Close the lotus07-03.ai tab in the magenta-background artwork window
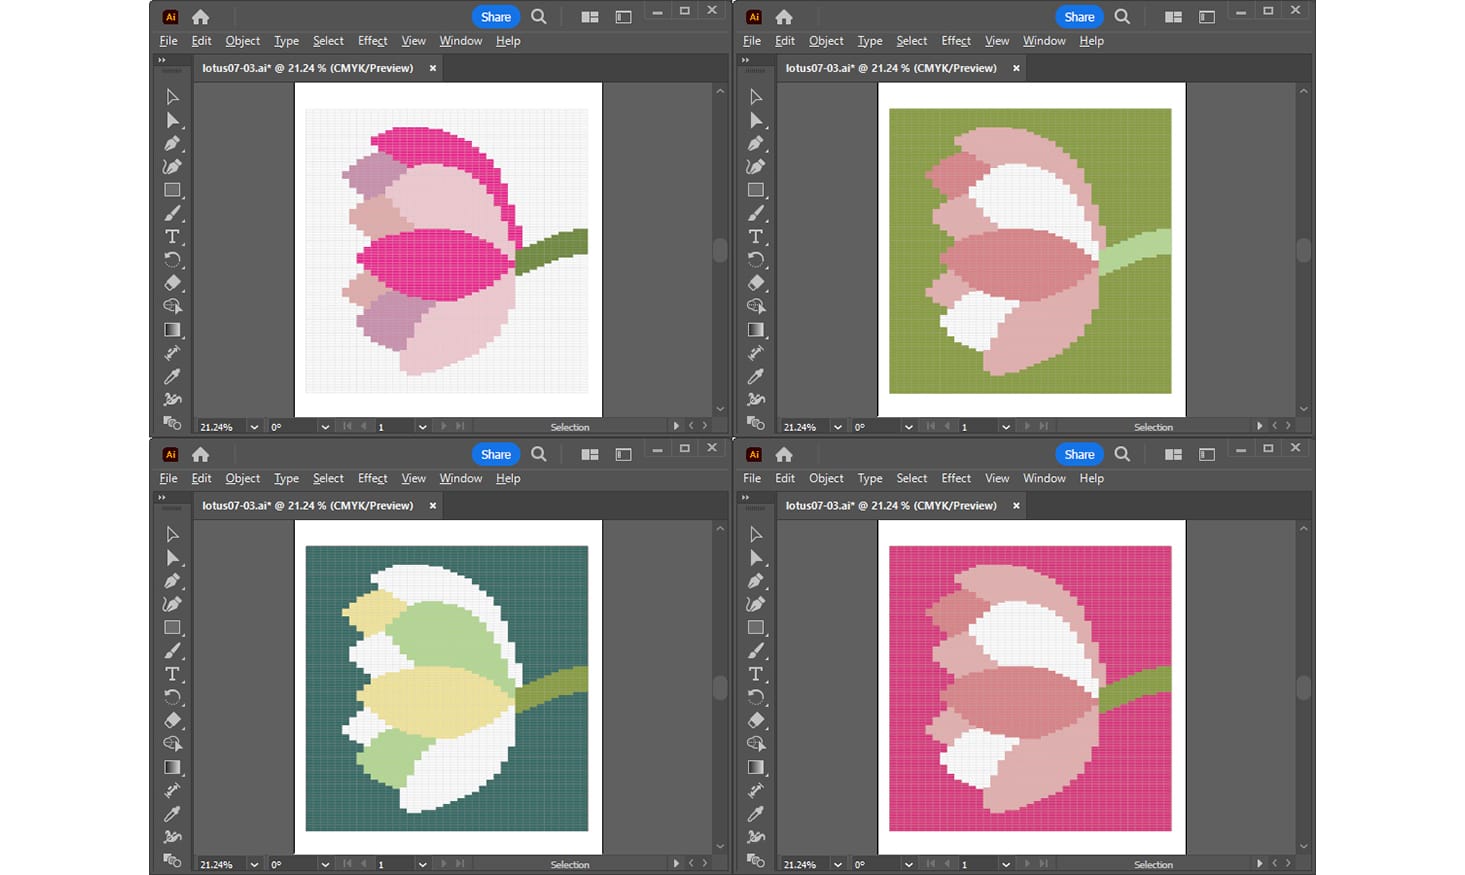Image resolution: width=1465 pixels, height=875 pixels. (x=1016, y=506)
